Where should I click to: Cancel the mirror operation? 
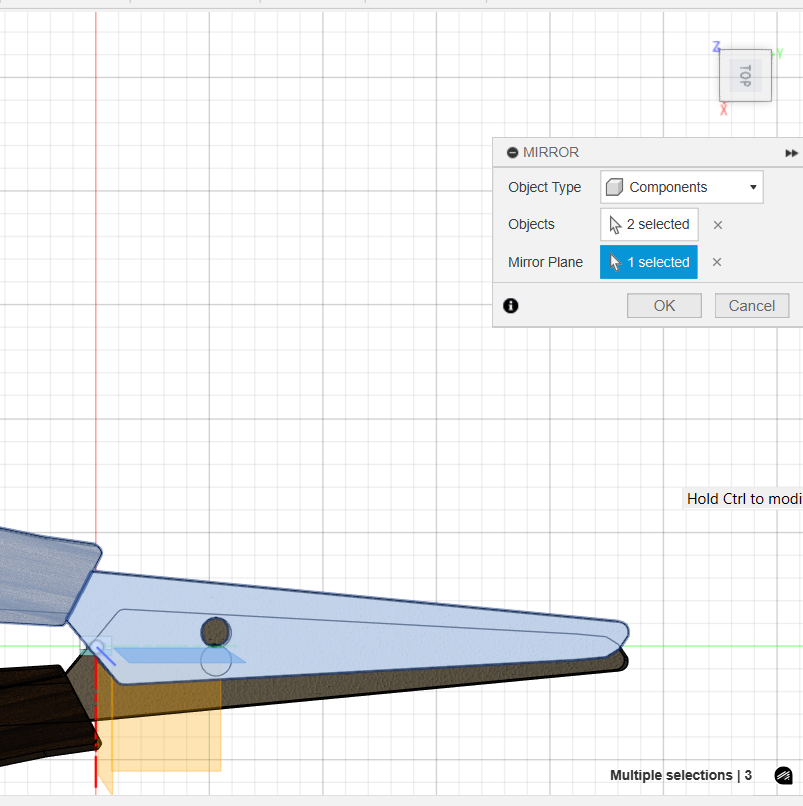coord(751,306)
